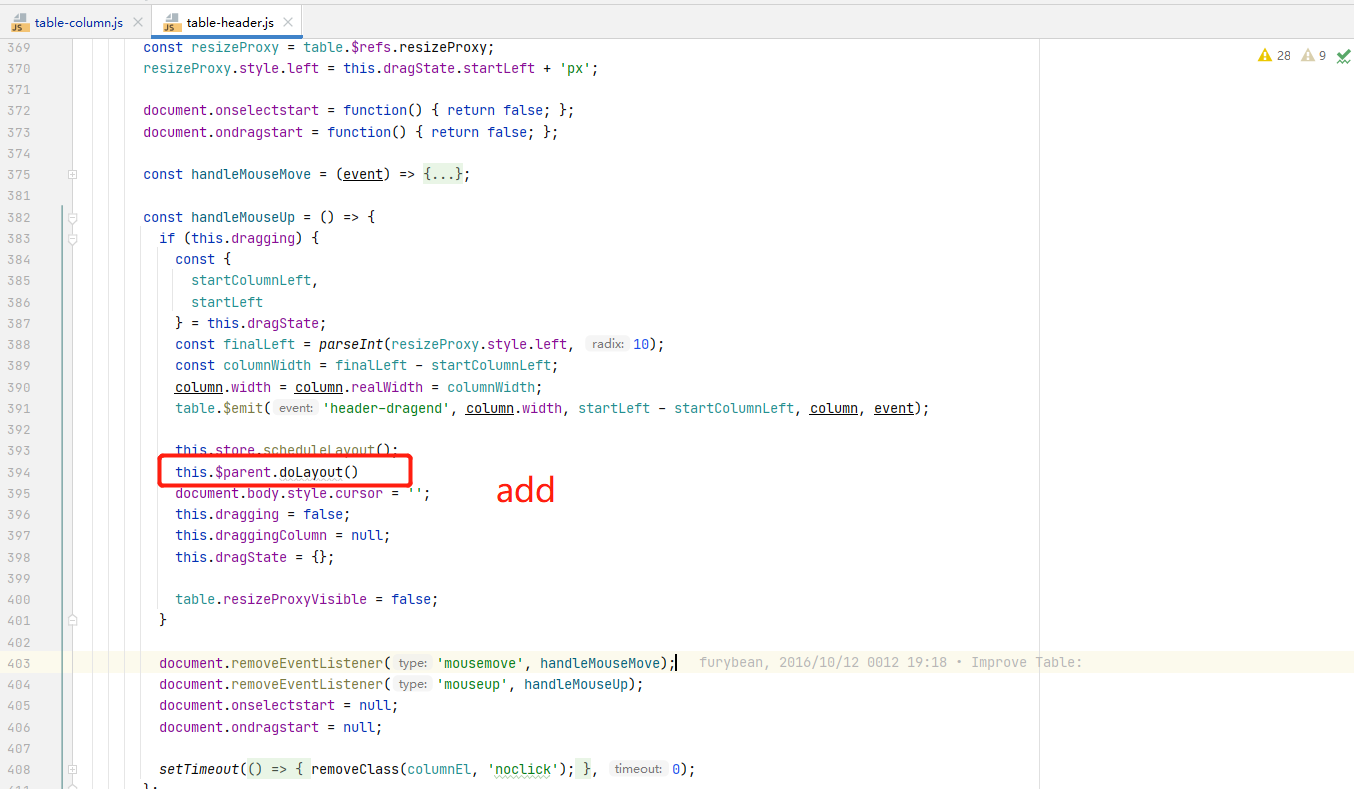Click the 'header-dragend' string on line 391

coord(385,408)
